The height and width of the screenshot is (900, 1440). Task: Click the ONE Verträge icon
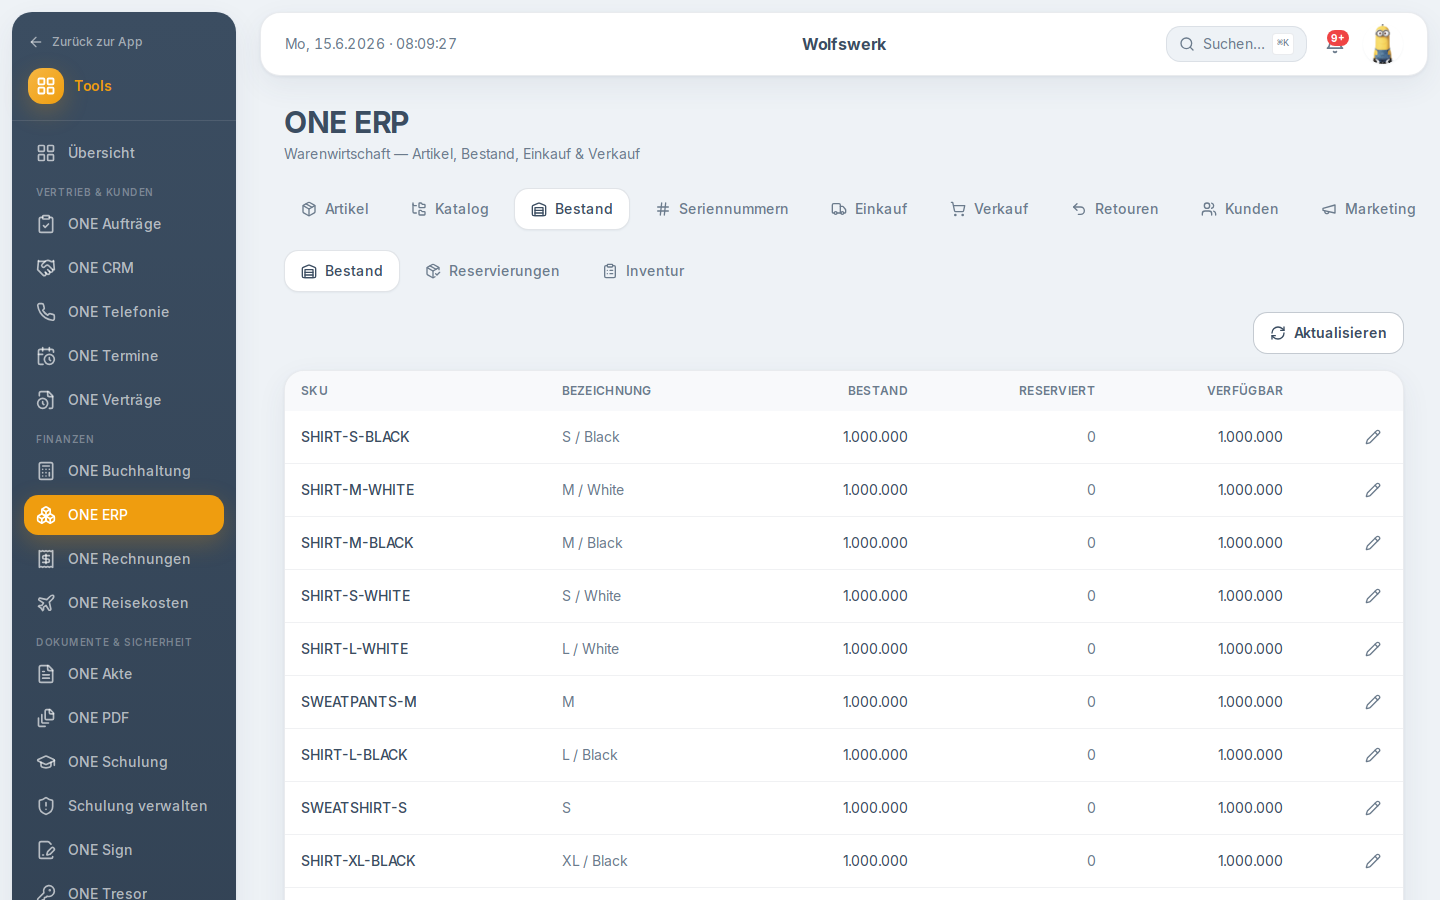tap(46, 400)
